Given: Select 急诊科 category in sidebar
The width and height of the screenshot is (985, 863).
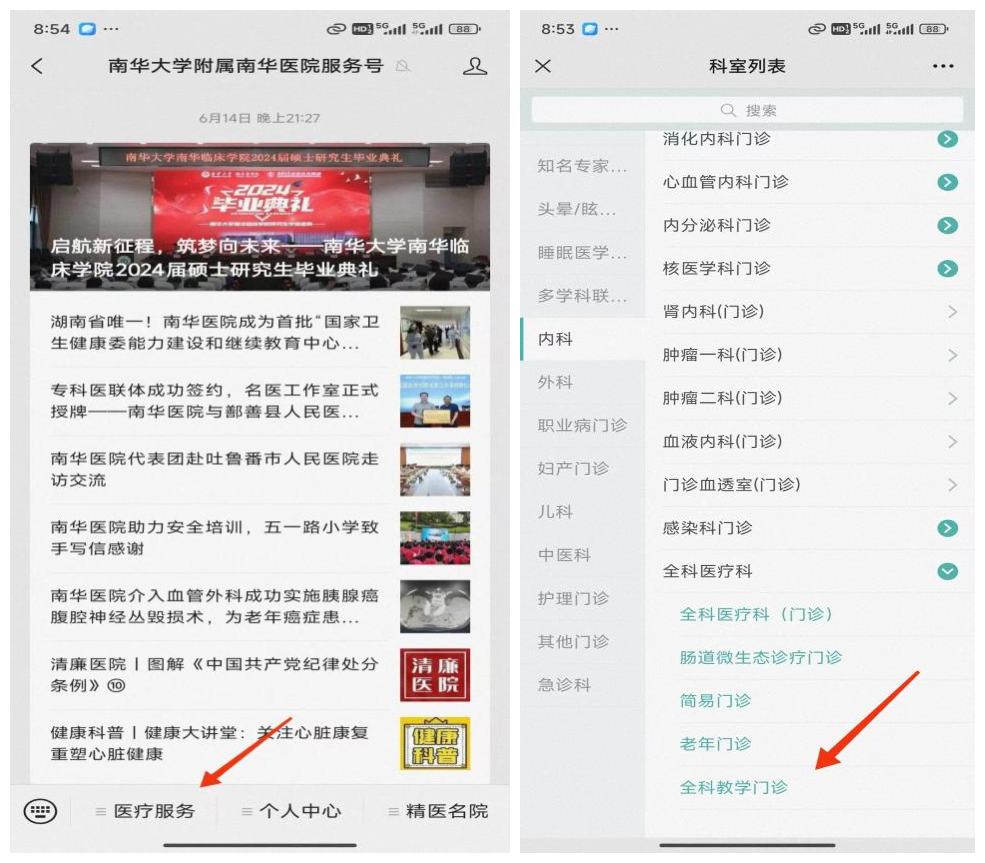Looking at the screenshot, I should tap(582, 685).
